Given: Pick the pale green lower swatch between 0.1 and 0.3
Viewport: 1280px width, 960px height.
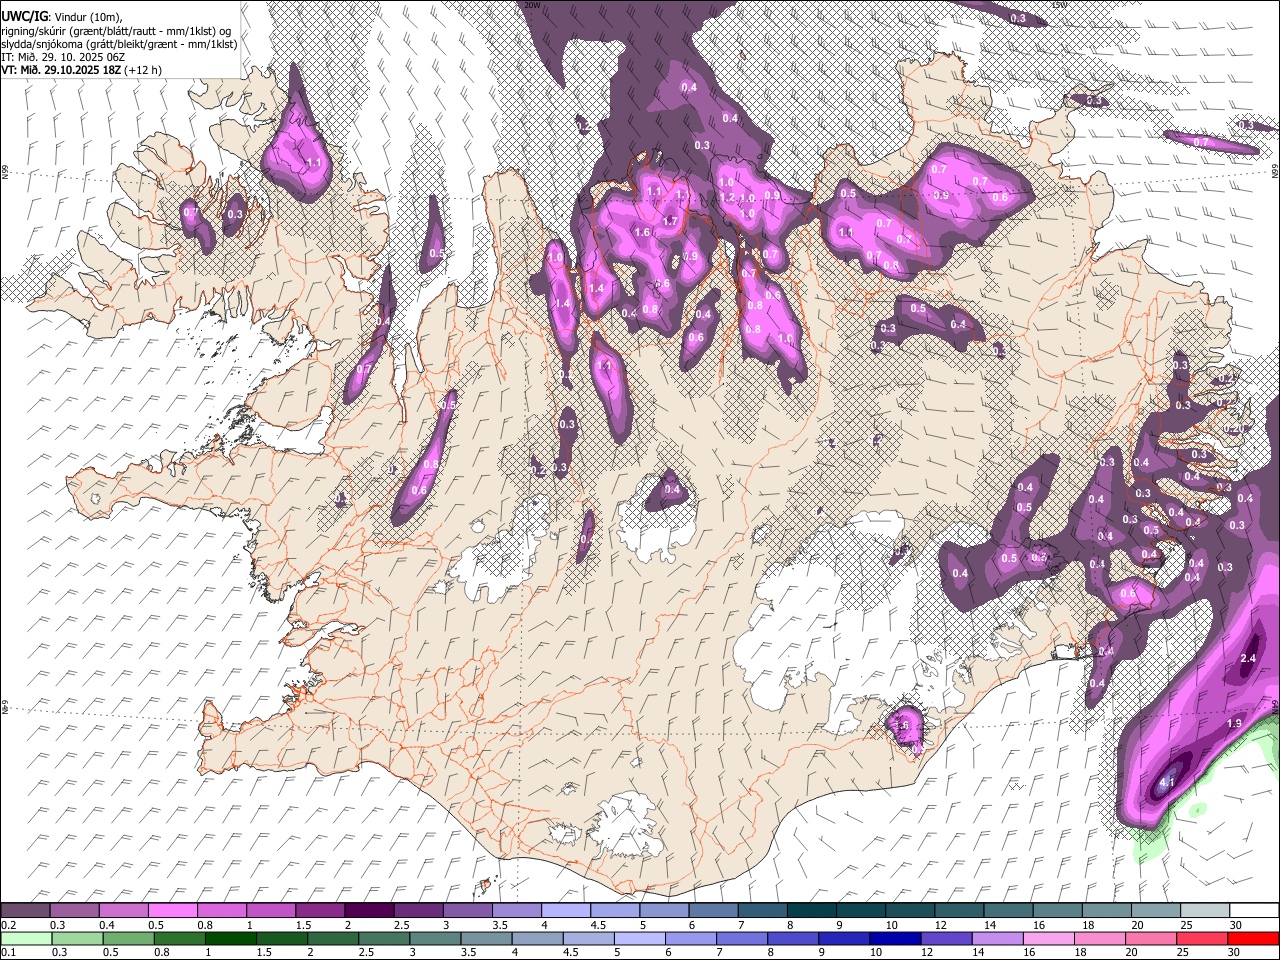Looking at the screenshot, I should (25, 938).
